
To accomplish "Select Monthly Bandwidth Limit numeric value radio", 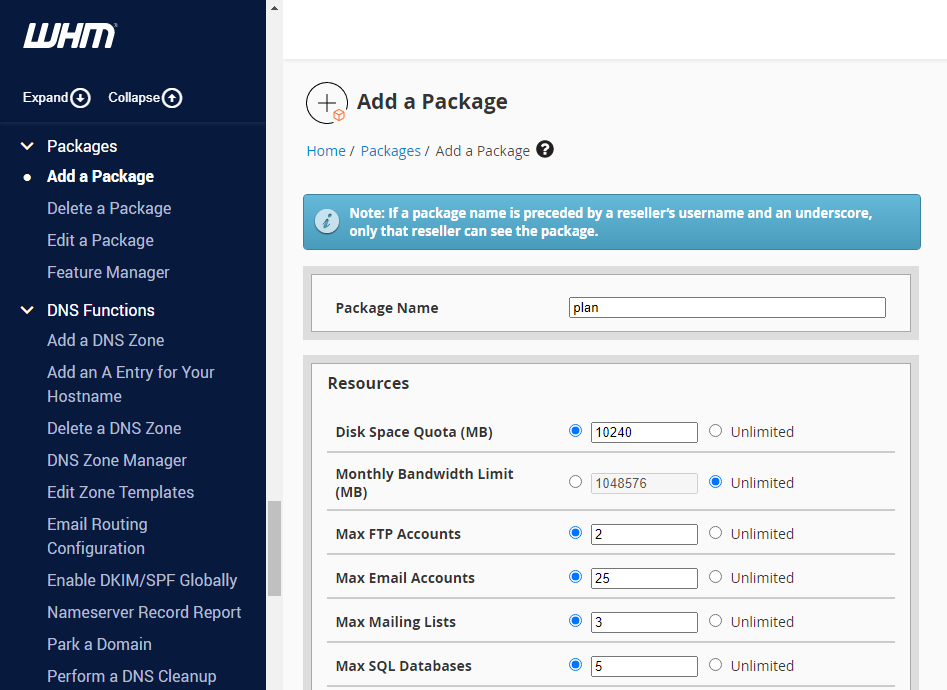I will point(576,482).
